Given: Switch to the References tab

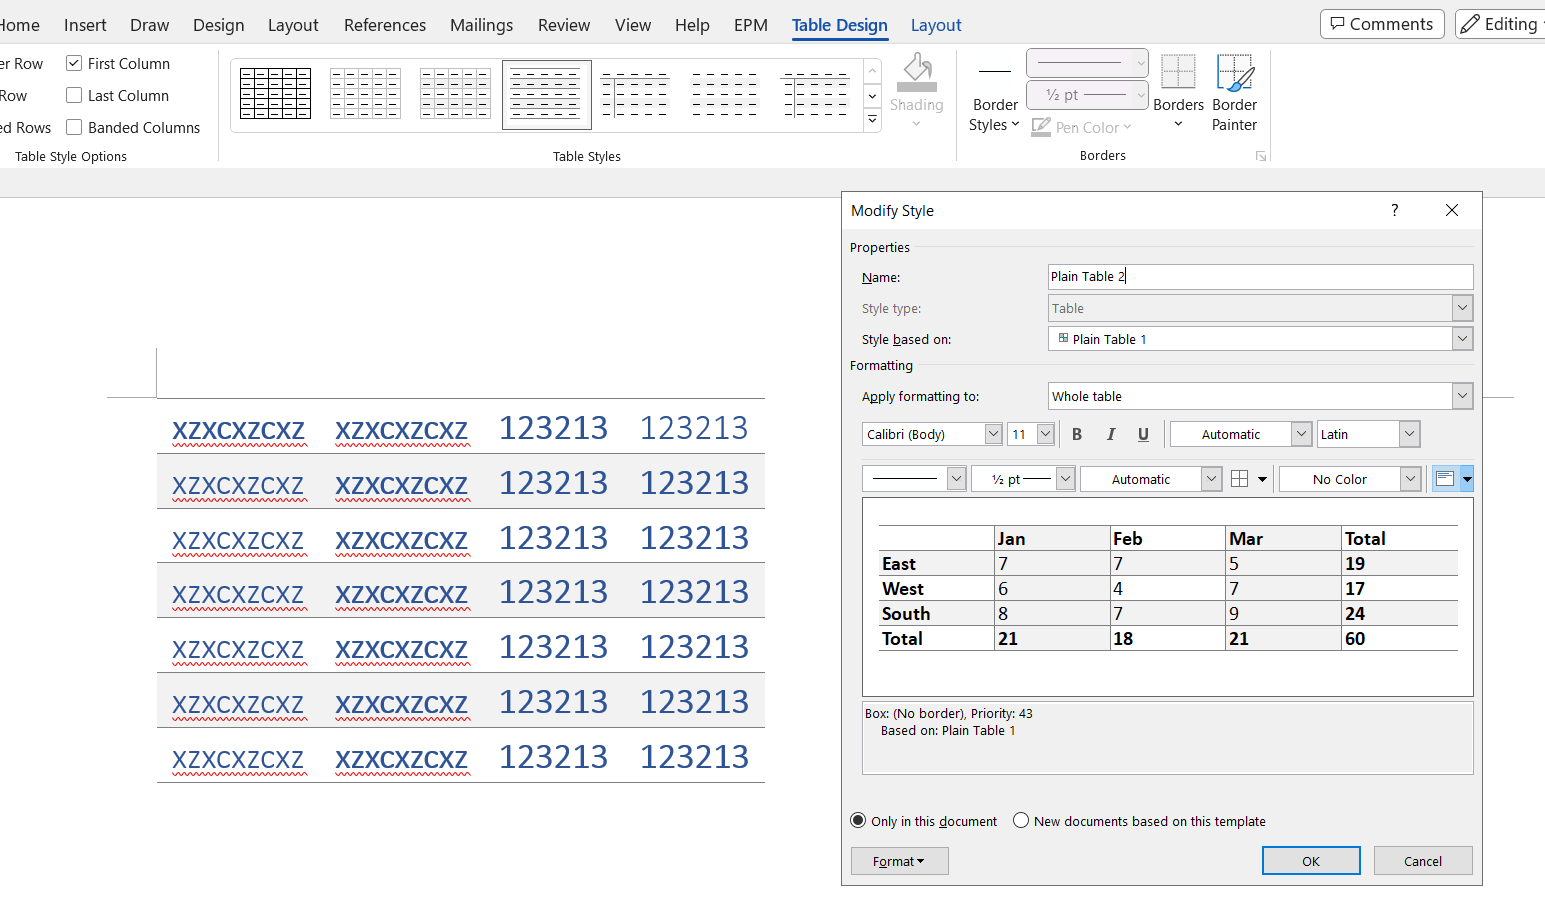Looking at the screenshot, I should coord(385,25).
